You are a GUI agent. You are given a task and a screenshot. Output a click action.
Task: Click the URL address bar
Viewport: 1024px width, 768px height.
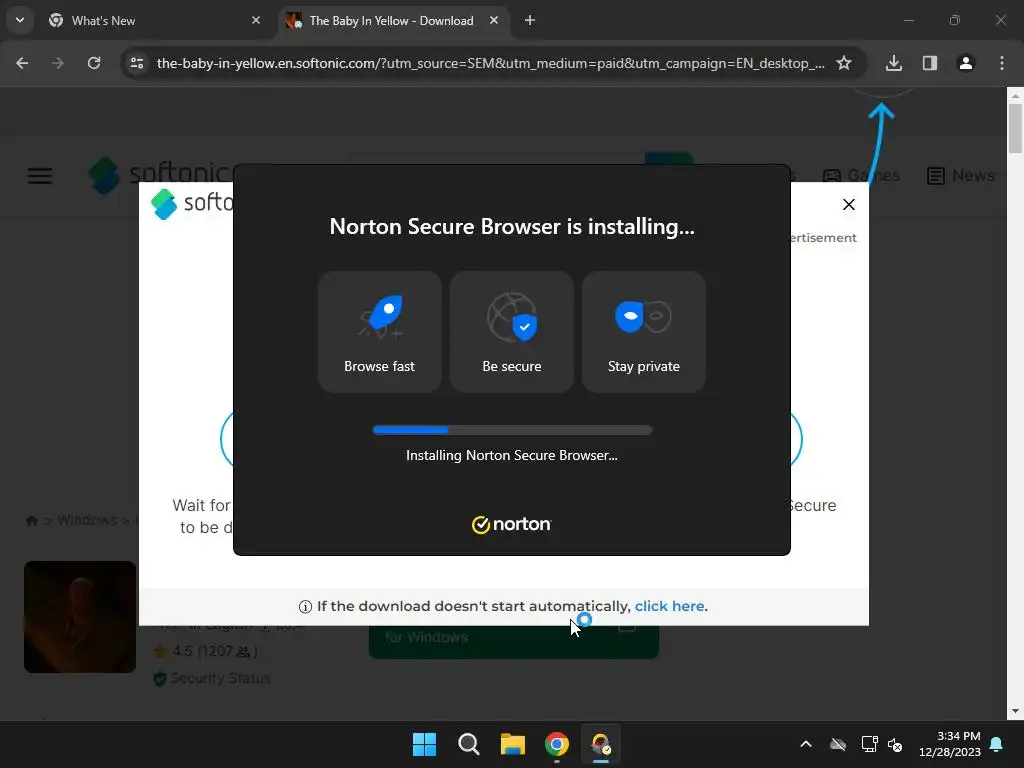point(490,63)
